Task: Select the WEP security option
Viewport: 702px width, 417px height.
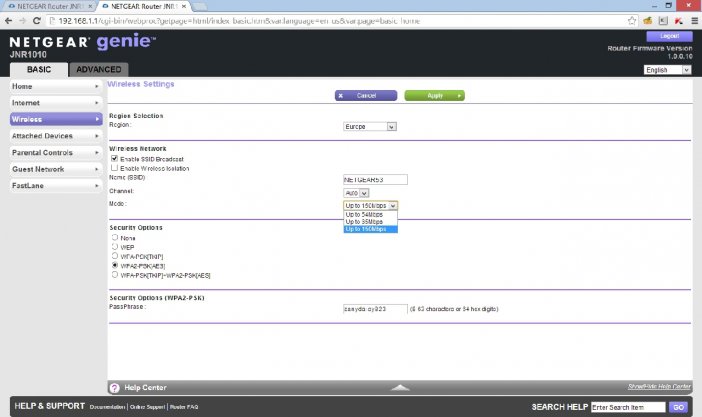Action: (115, 247)
